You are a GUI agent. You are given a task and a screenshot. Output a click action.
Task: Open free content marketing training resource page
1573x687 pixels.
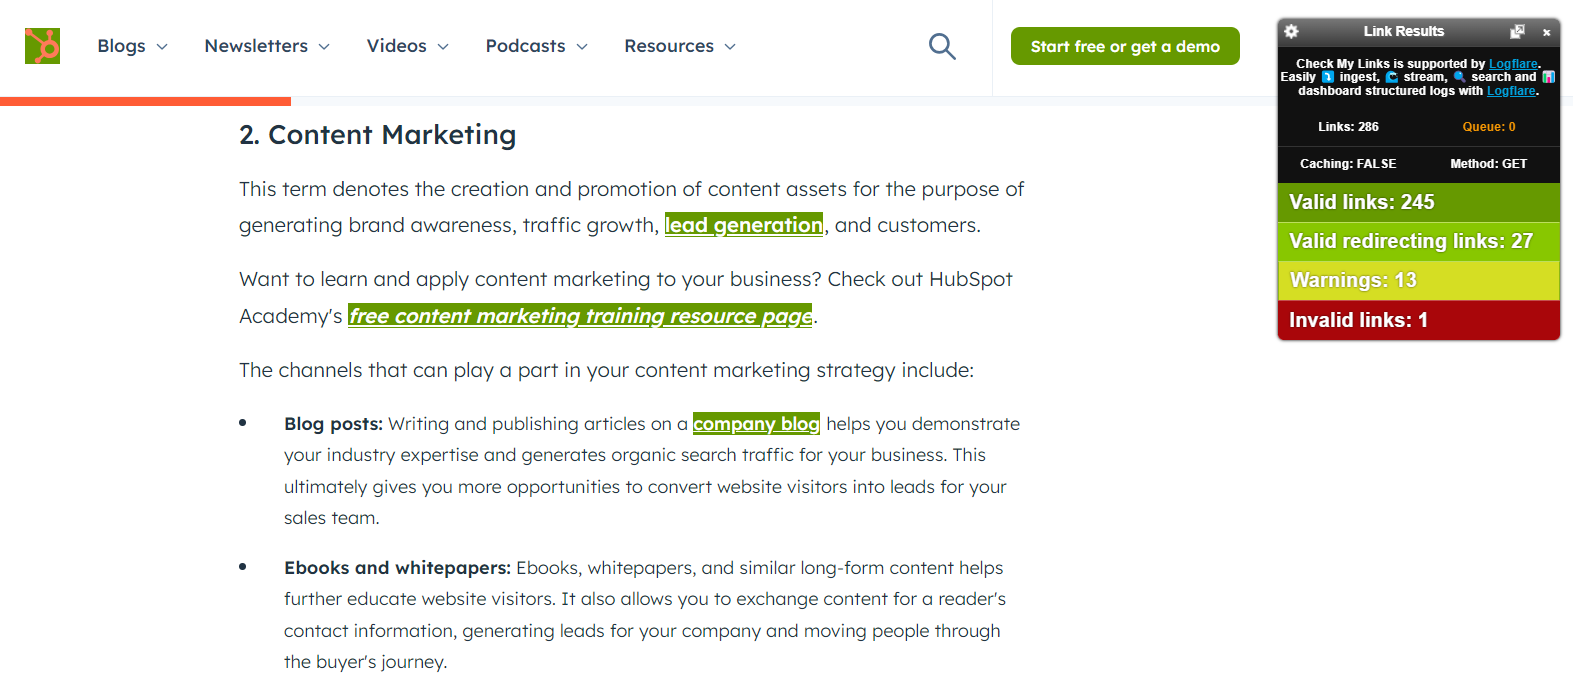pos(580,316)
